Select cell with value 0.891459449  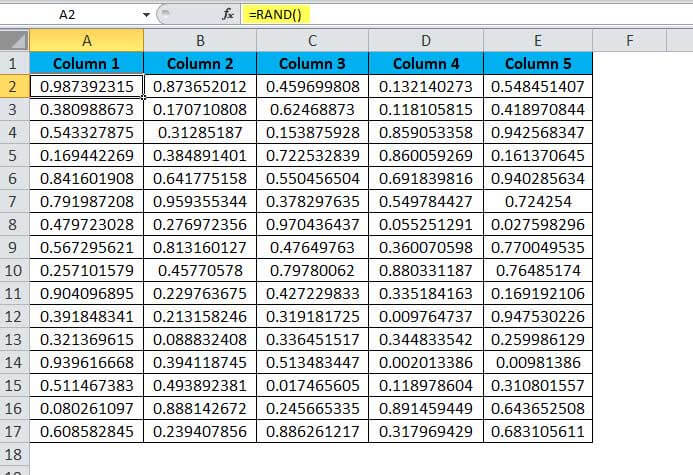[x=426, y=408]
